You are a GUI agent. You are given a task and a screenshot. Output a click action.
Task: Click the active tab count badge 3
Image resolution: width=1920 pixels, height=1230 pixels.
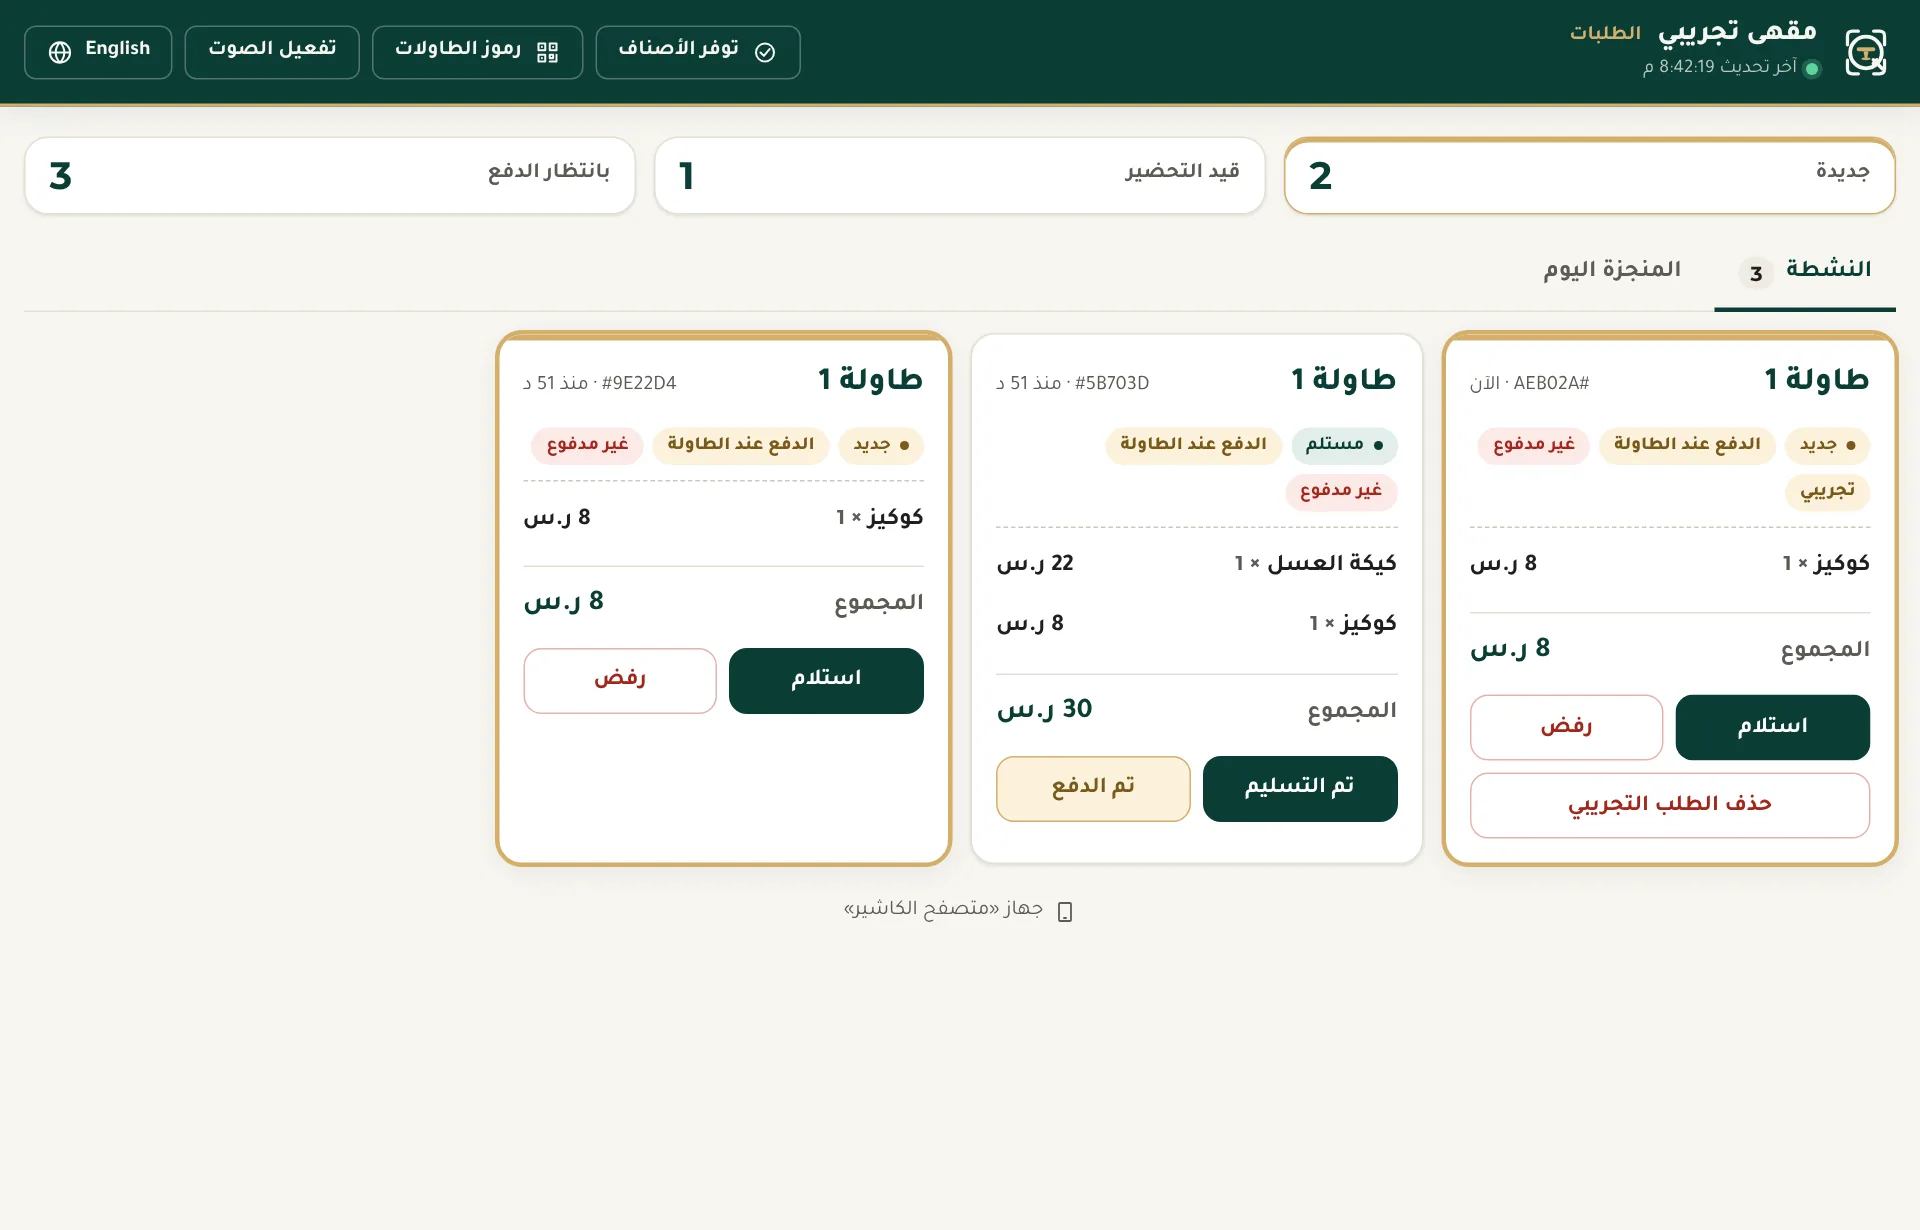click(1756, 273)
